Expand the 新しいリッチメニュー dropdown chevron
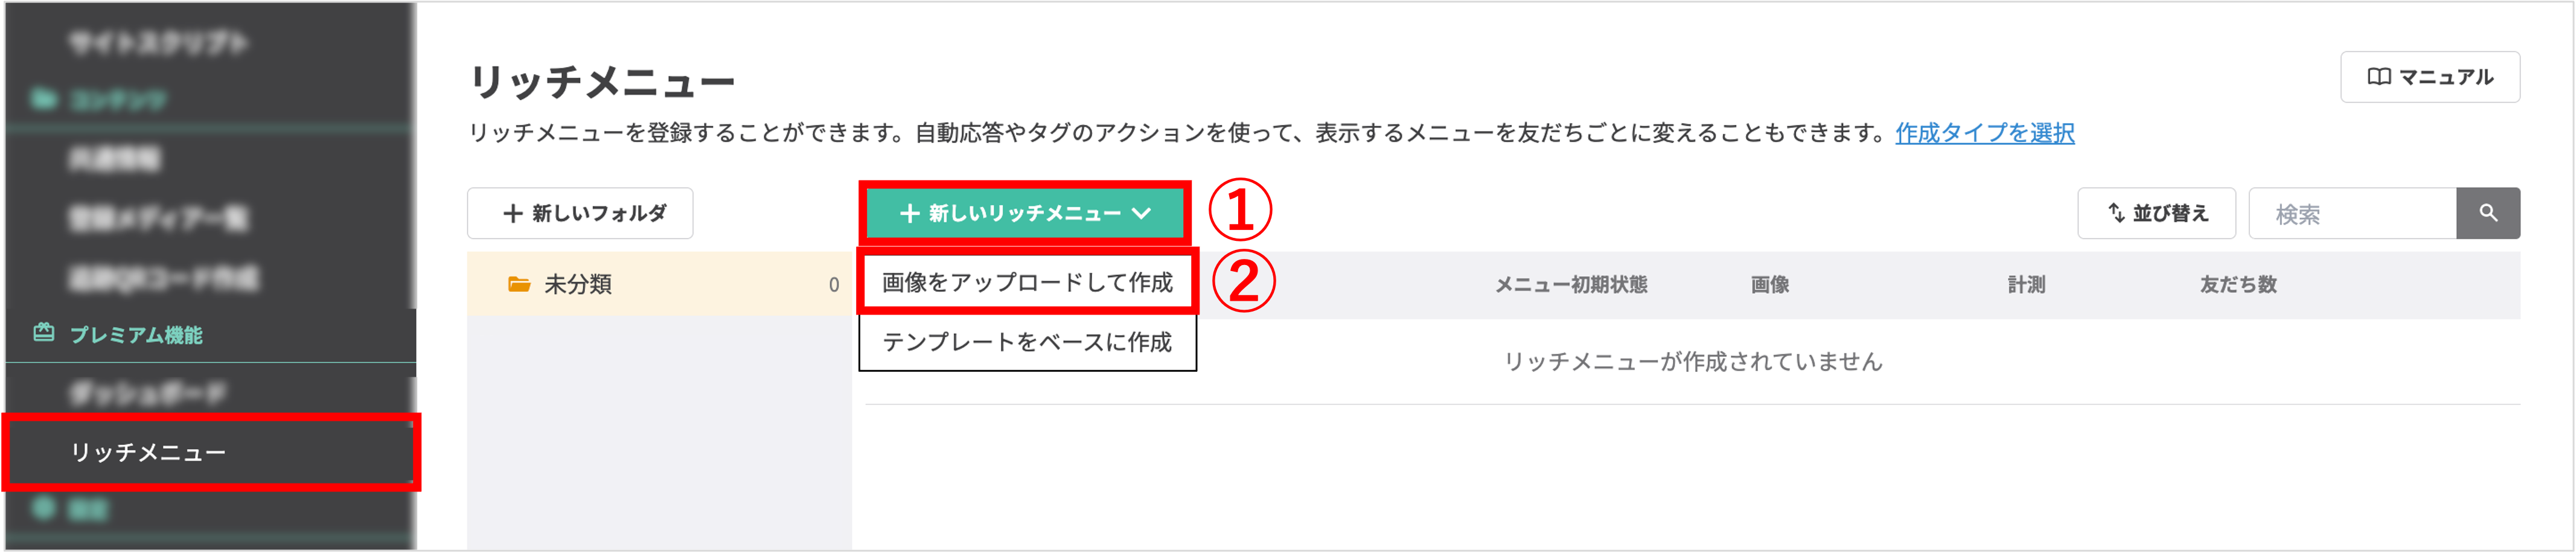Screen dimensions: 2576x553 point(1141,213)
